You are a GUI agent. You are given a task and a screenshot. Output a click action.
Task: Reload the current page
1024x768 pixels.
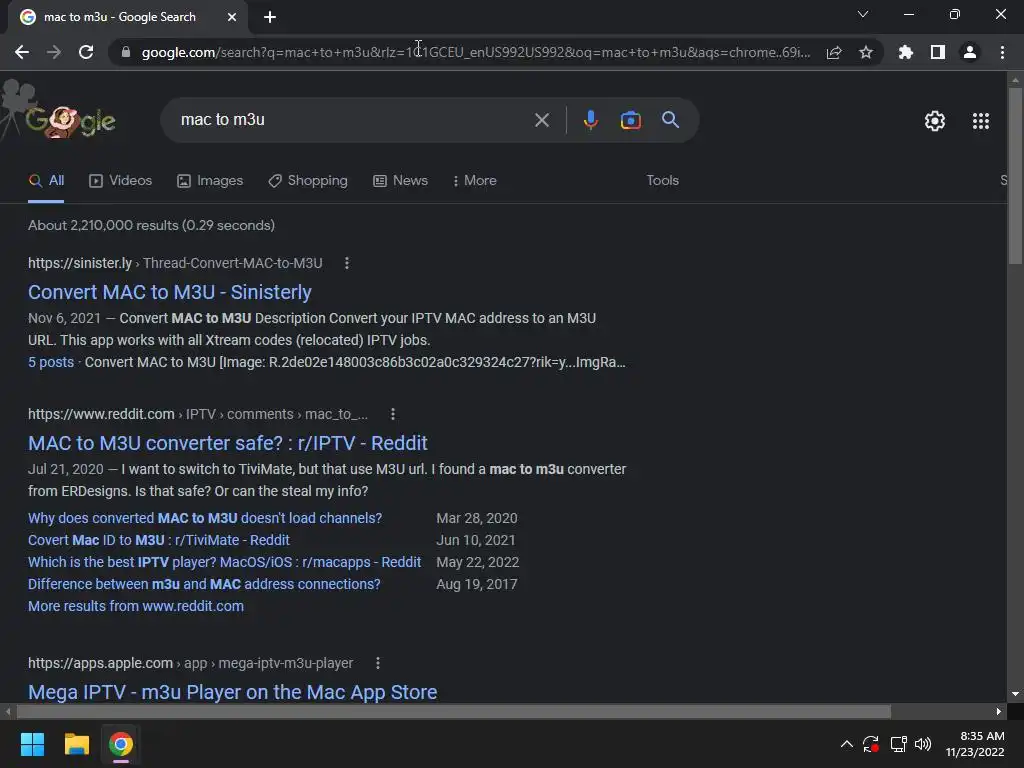pos(86,52)
